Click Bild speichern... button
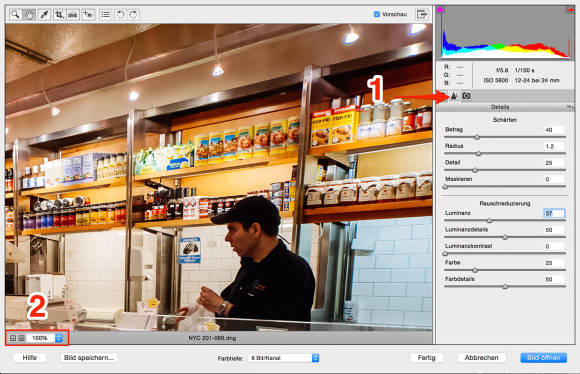 (89, 357)
